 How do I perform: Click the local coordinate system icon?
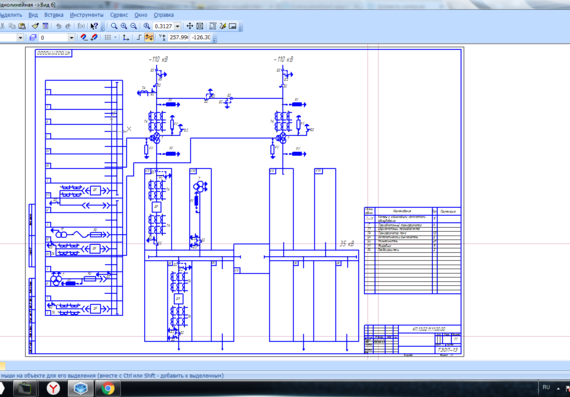(126, 37)
